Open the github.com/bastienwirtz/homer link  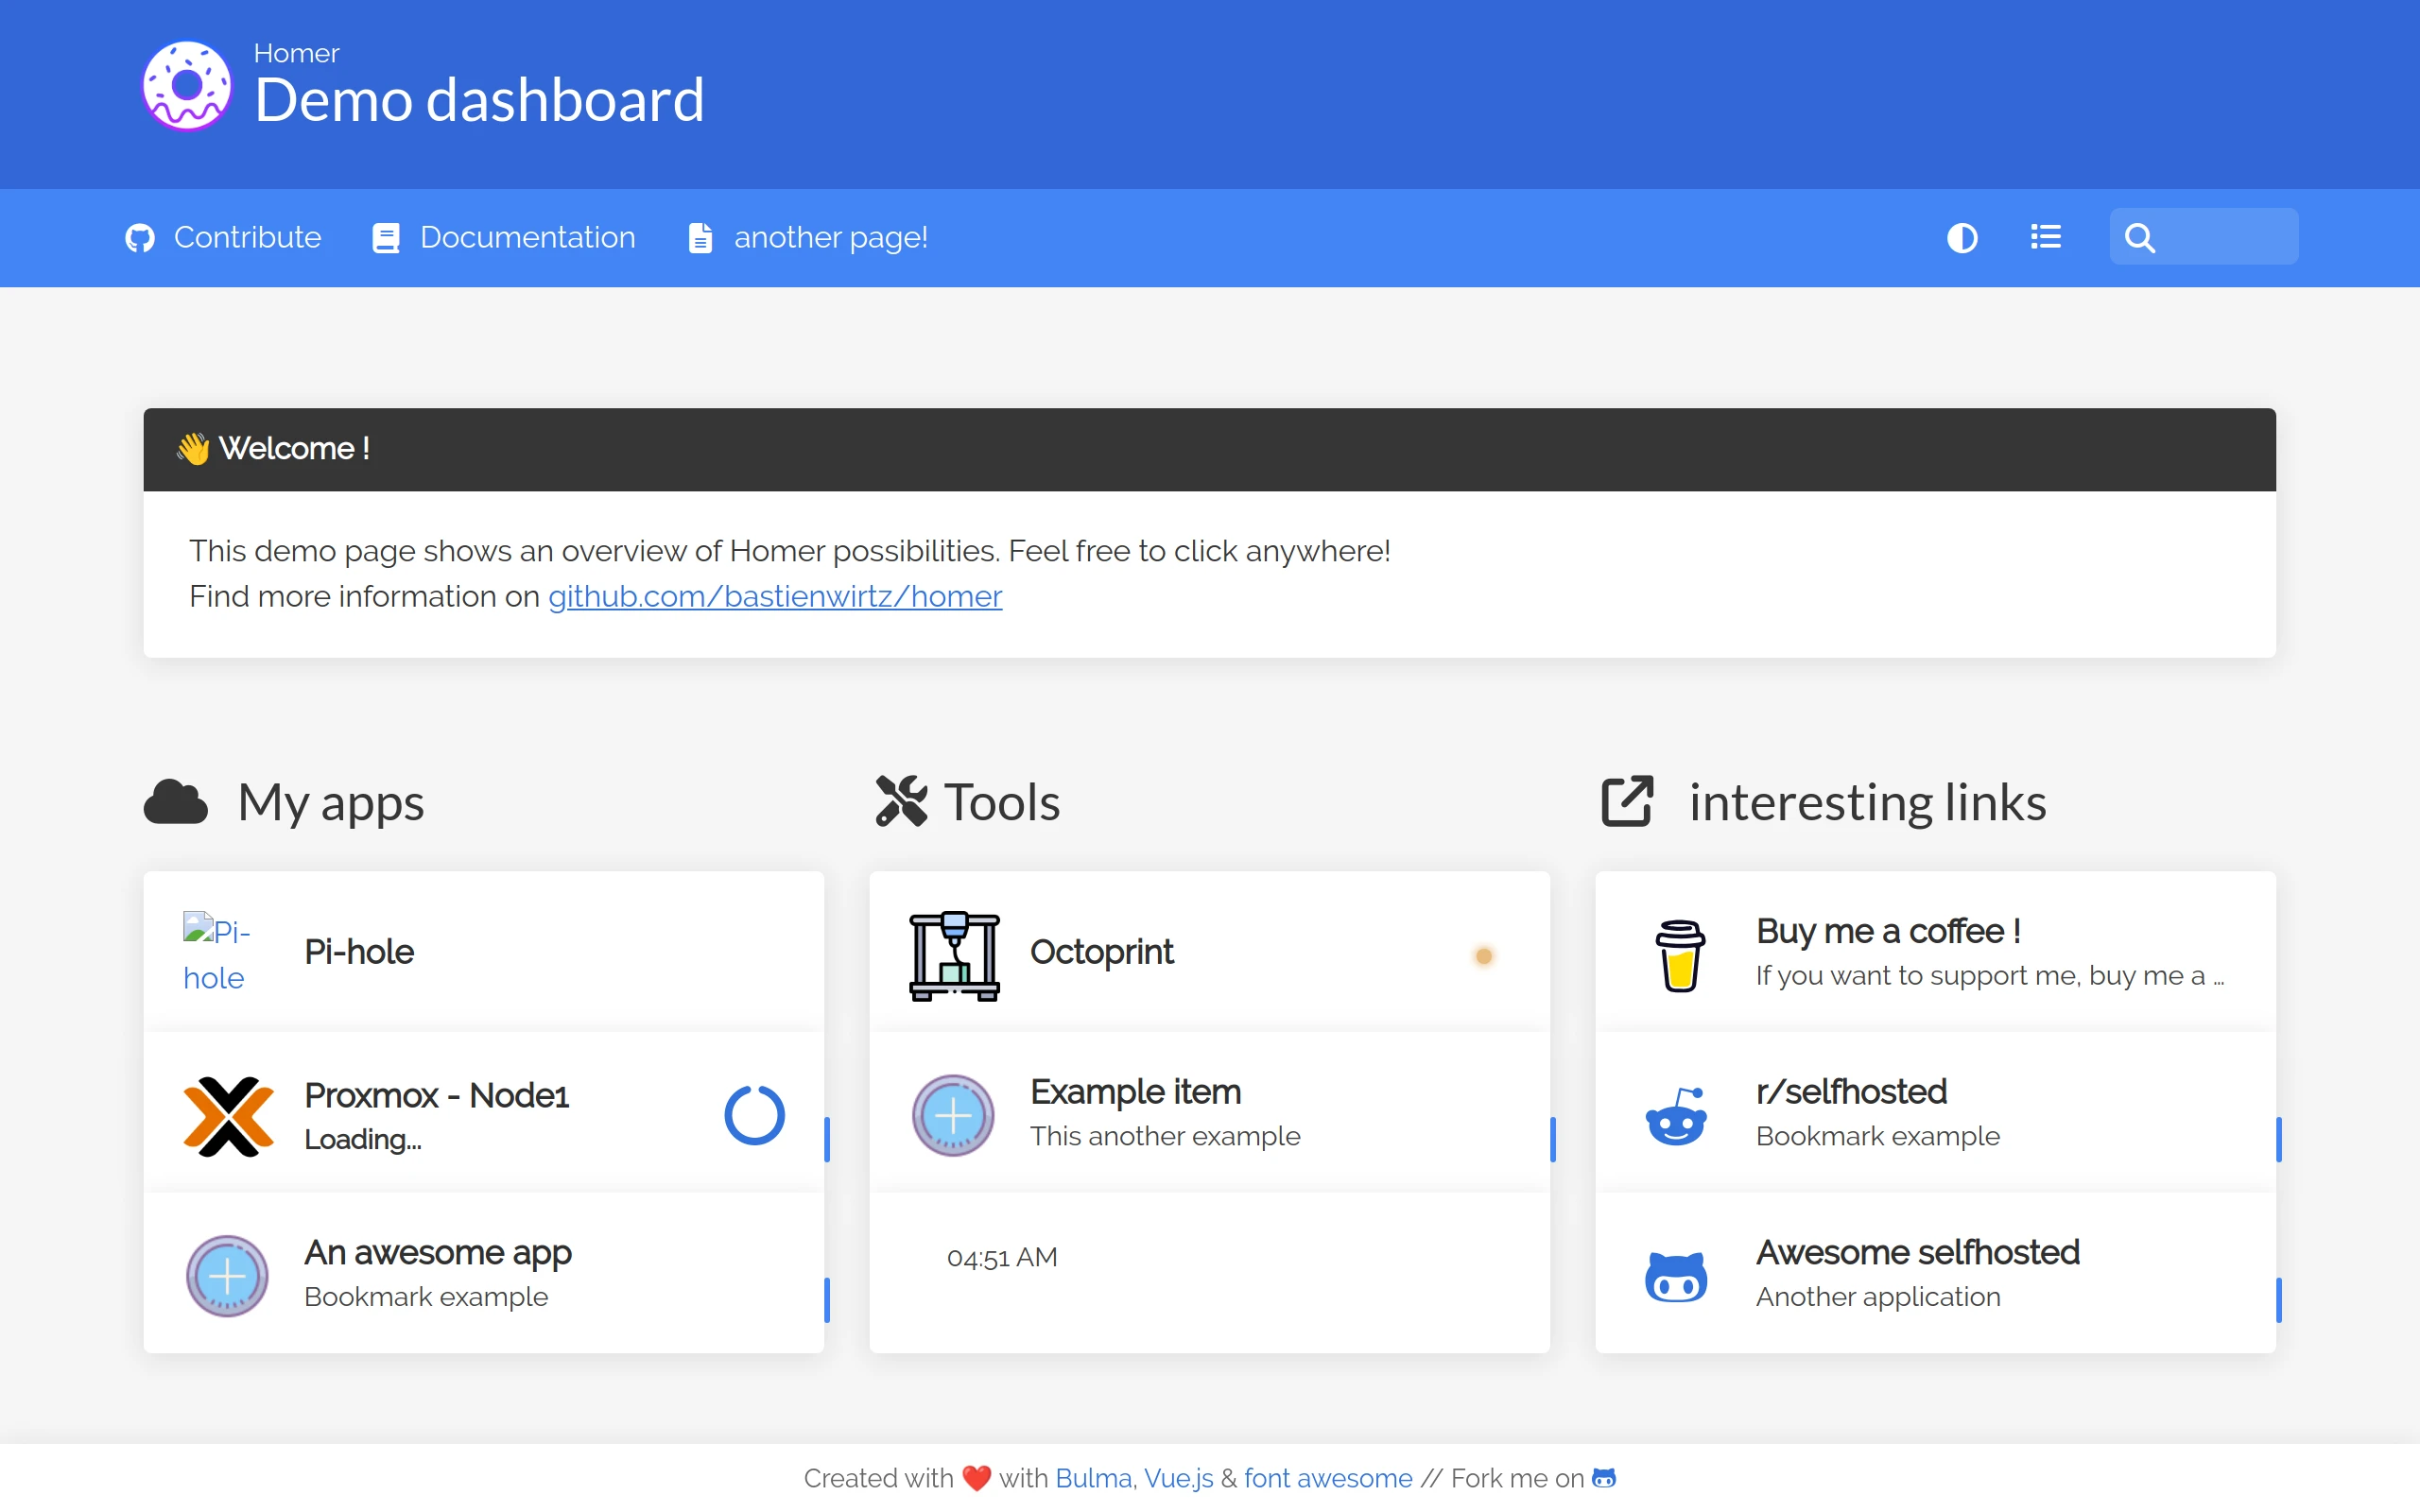pyautogui.click(x=774, y=596)
